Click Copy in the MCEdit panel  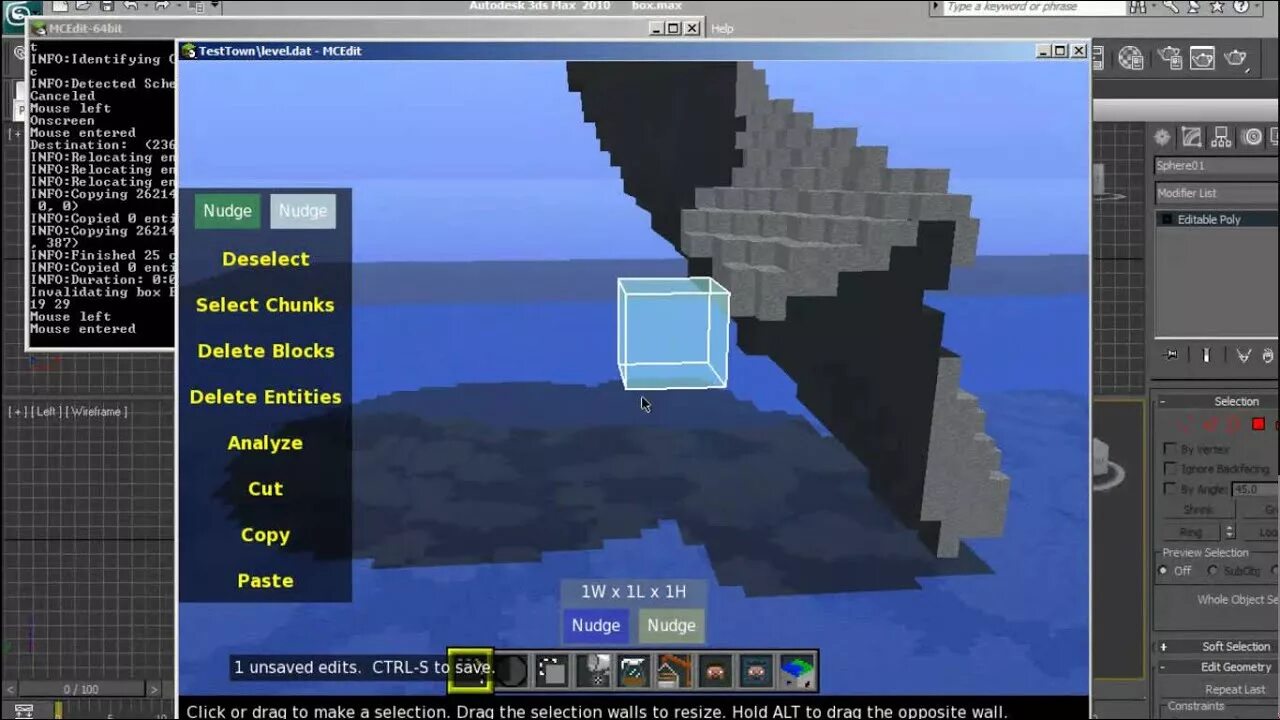265,535
